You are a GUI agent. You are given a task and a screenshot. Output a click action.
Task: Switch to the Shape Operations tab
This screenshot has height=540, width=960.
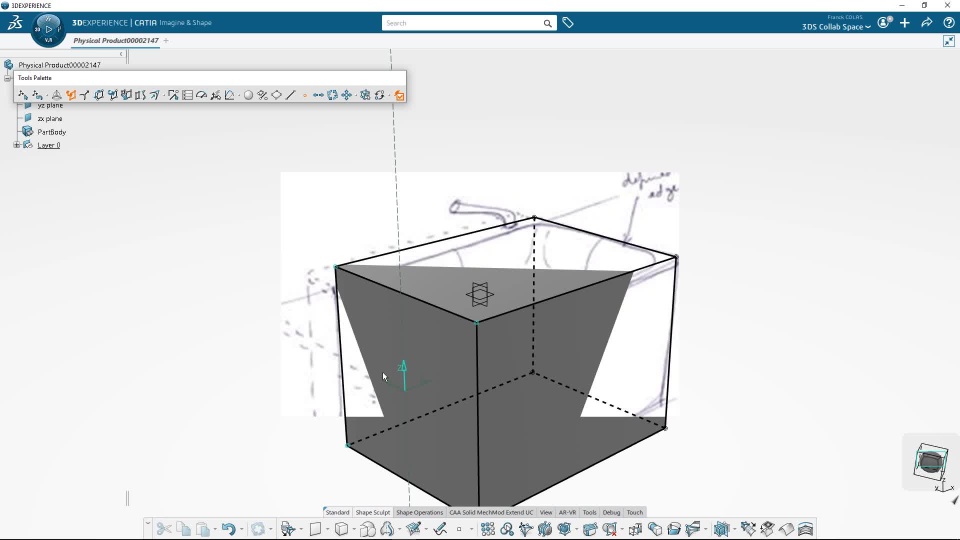[x=419, y=512]
